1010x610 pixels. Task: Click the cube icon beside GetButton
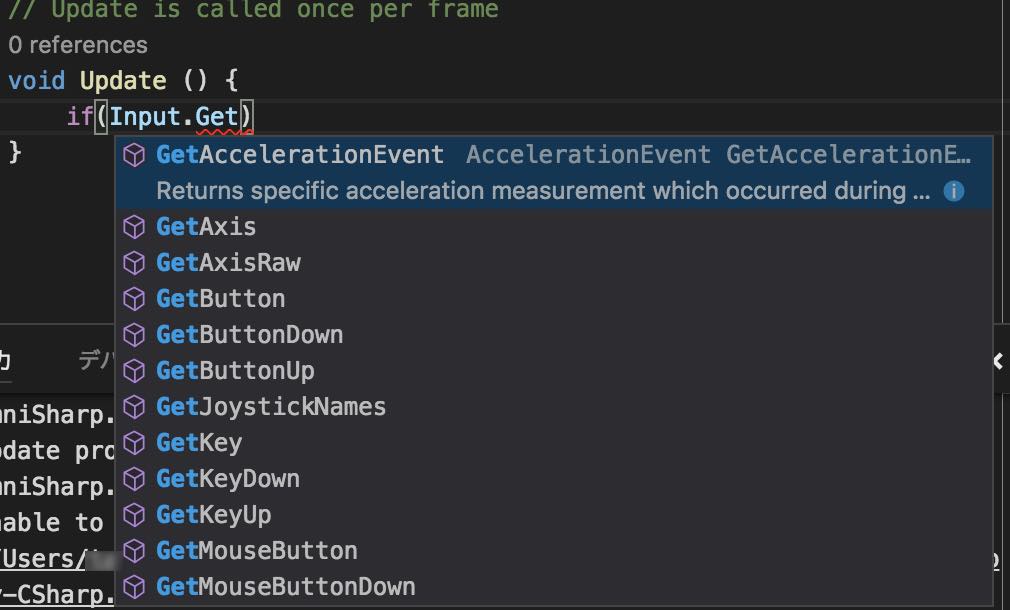click(x=134, y=300)
